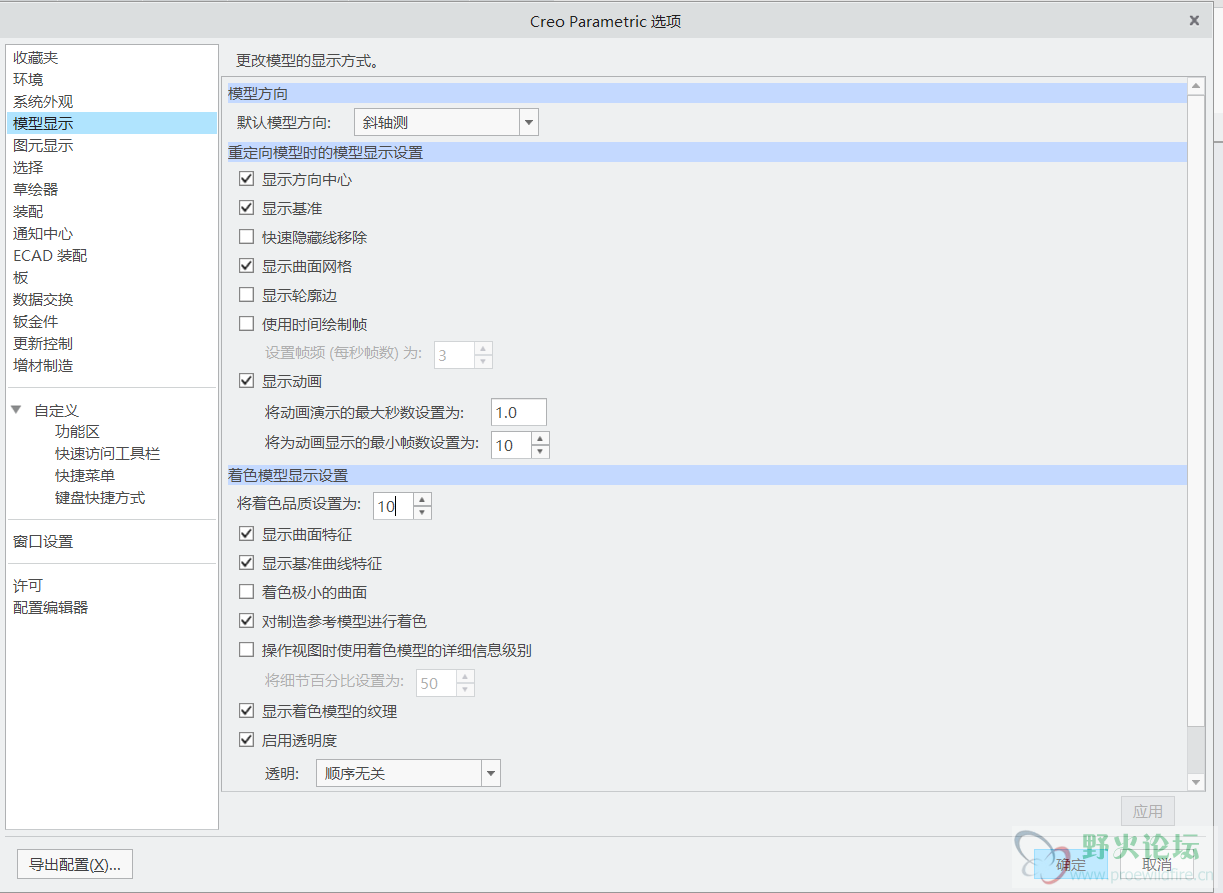Select 装配 in the category list
1223x893 pixels.
pyautogui.click(x=28, y=212)
